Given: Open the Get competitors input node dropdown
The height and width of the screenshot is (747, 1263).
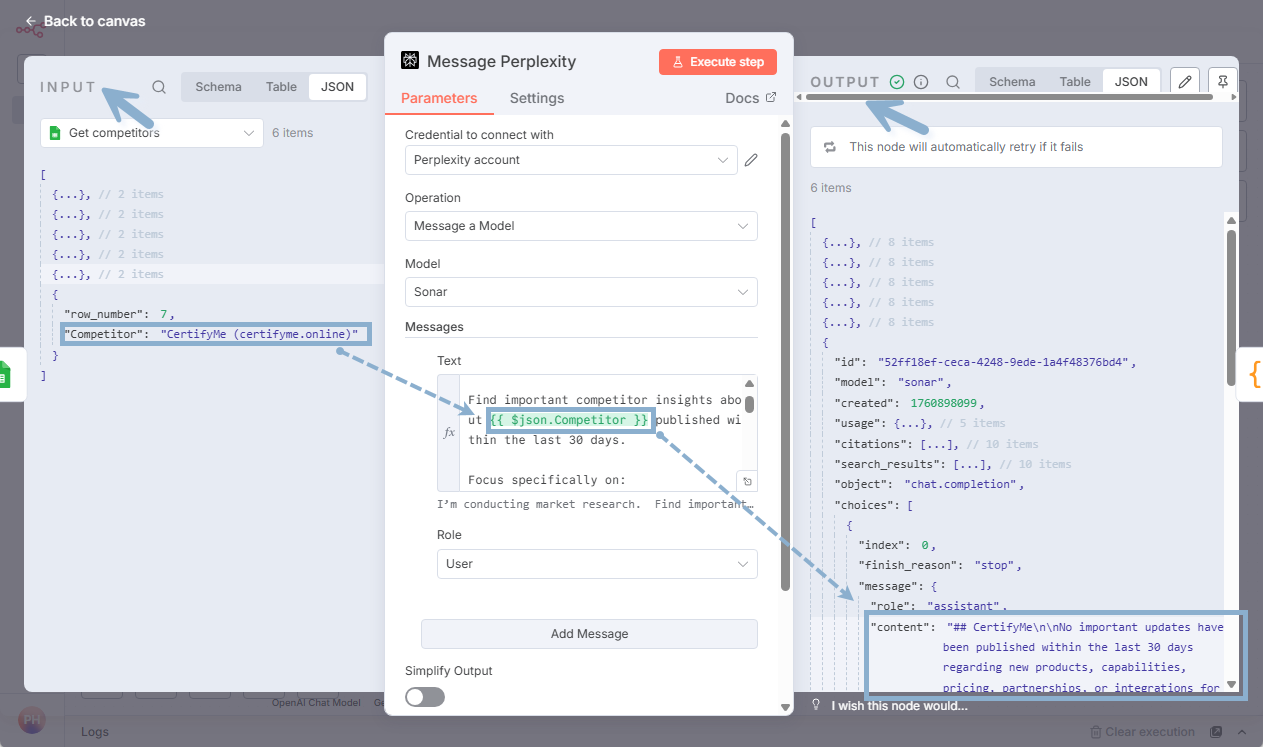Looking at the screenshot, I should [152, 133].
